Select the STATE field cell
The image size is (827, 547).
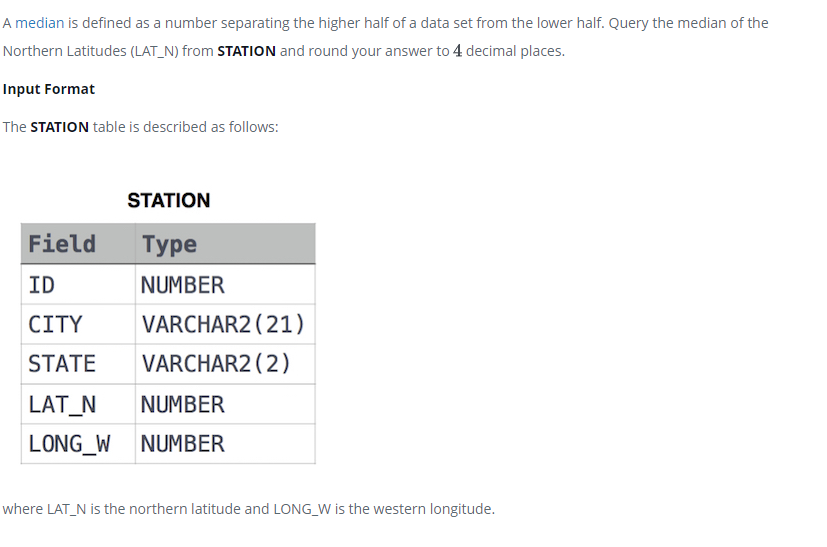click(x=78, y=364)
